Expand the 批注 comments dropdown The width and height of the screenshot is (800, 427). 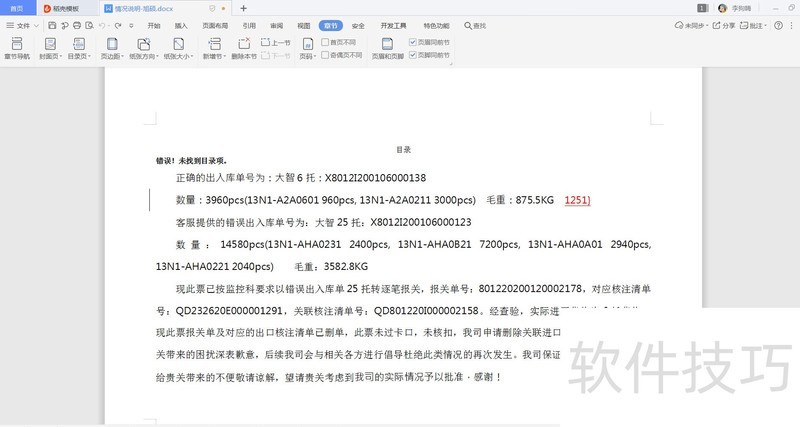pyautogui.click(x=765, y=26)
